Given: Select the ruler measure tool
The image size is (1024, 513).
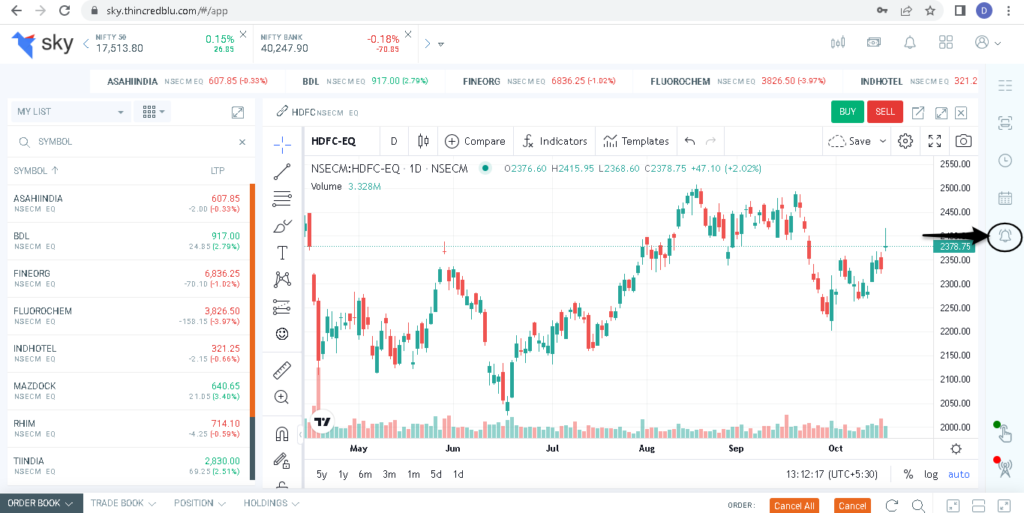Looking at the screenshot, I should pyautogui.click(x=282, y=370).
